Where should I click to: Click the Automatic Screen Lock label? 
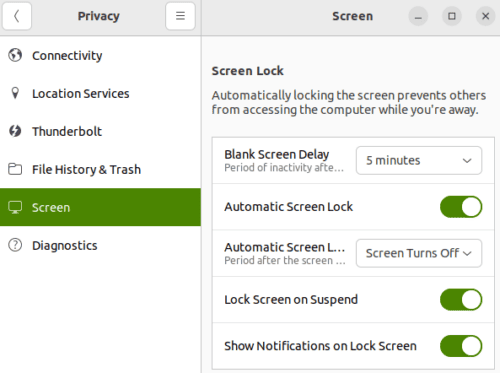[289, 207]
